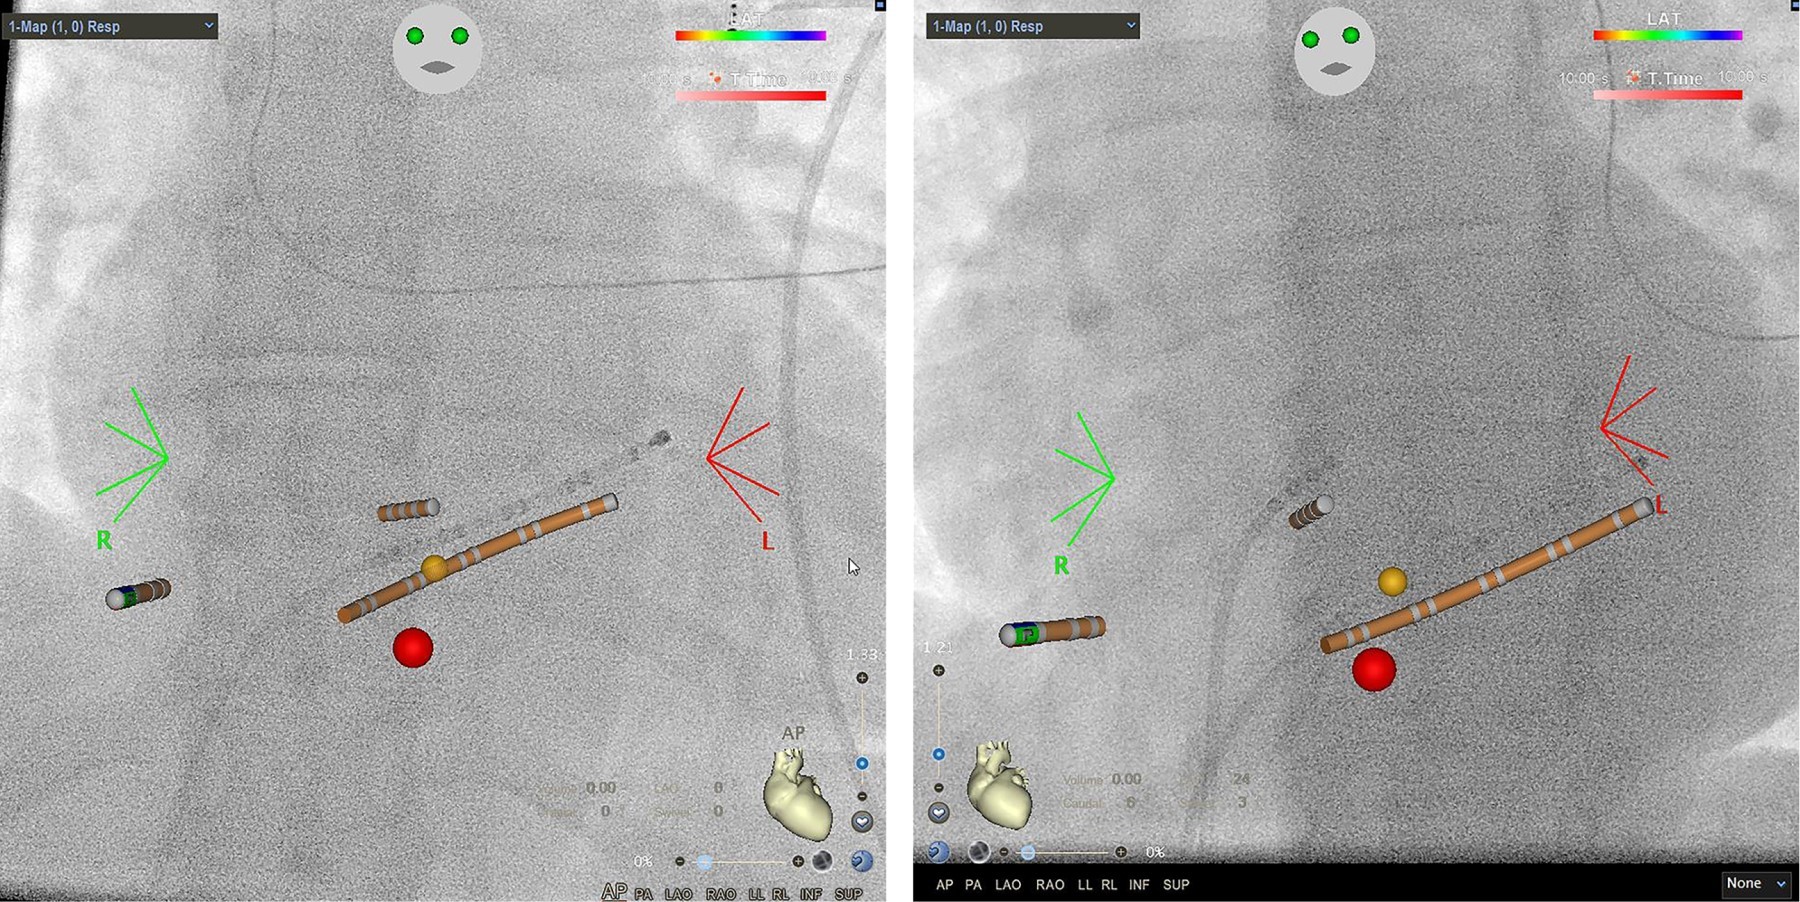
Task: Click the blue rotate-heart icon in right pane
Action: pyautogui.click(x=938, y=851)
